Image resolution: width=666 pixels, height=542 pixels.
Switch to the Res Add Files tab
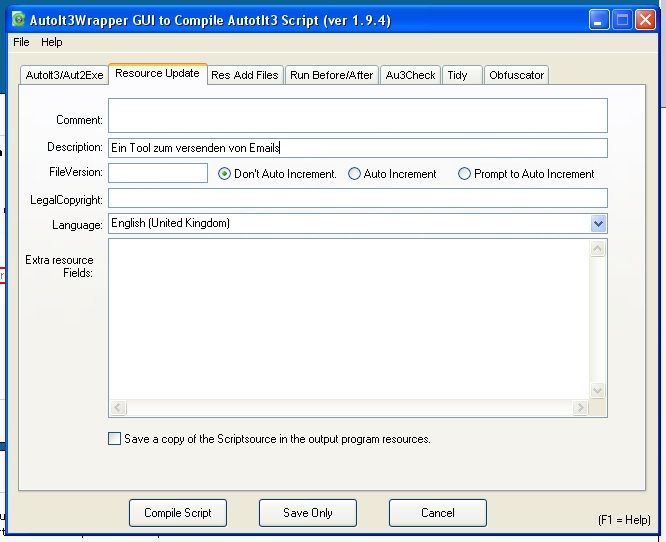244,75
